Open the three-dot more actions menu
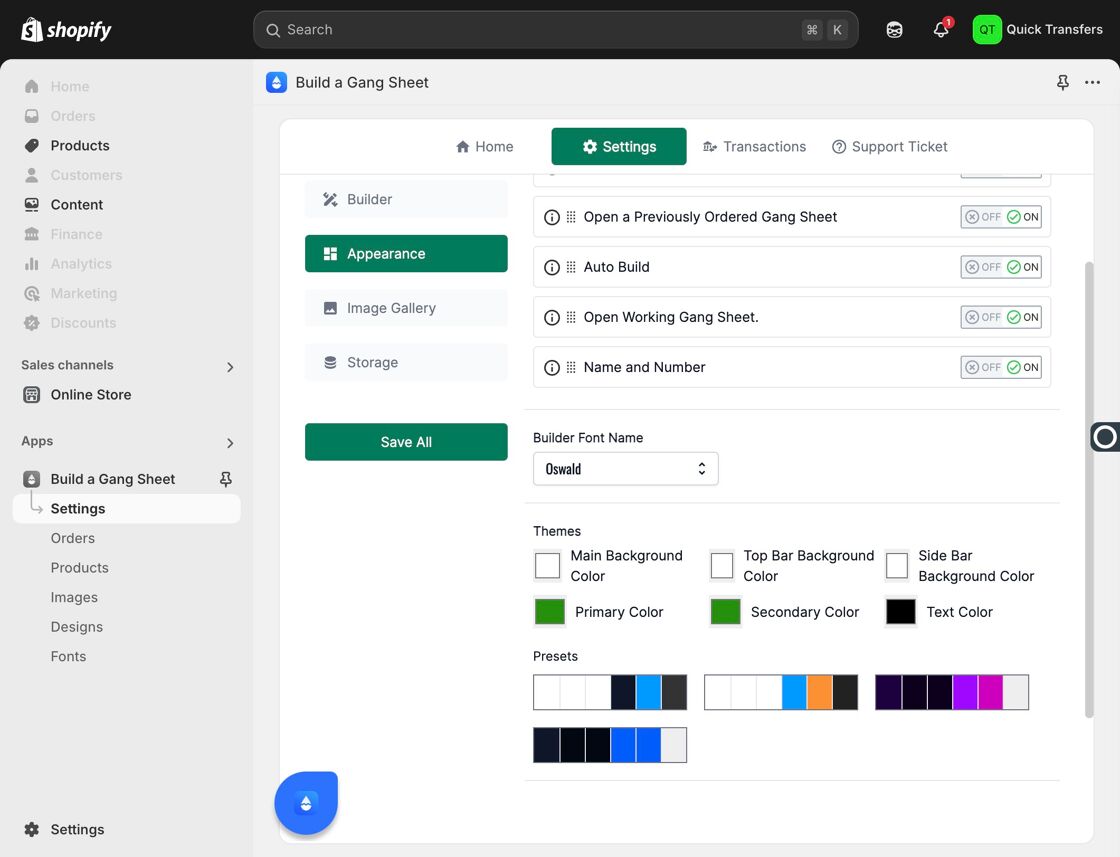Screen dimensions: 1120x857 (x=1092, y=82)
